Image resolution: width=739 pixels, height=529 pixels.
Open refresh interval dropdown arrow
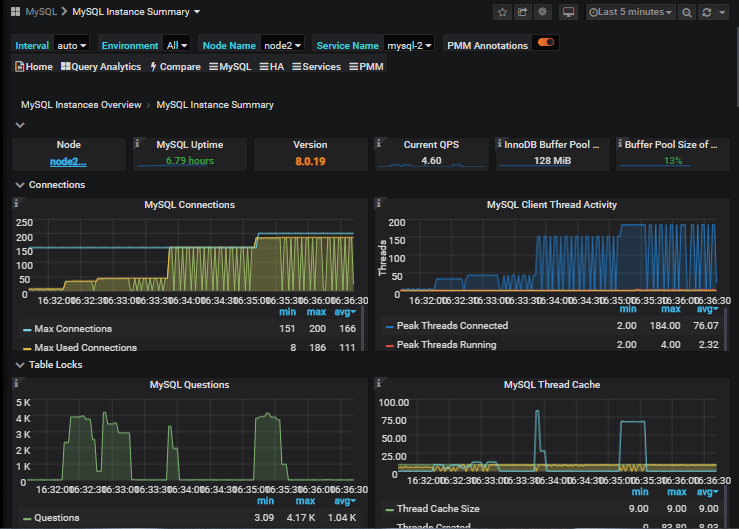(x=722, y=12)
